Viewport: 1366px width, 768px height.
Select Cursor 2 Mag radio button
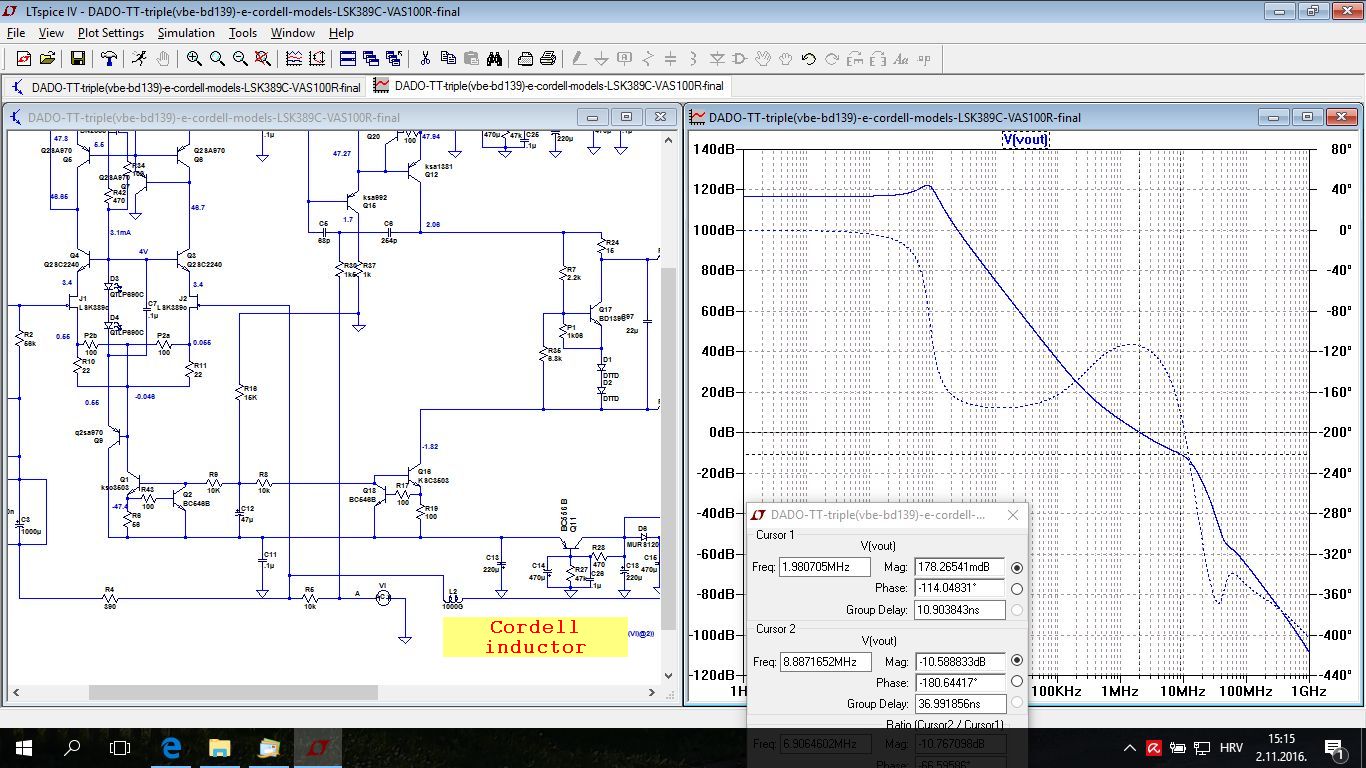pyautogui.click(x=1017, y=661)
